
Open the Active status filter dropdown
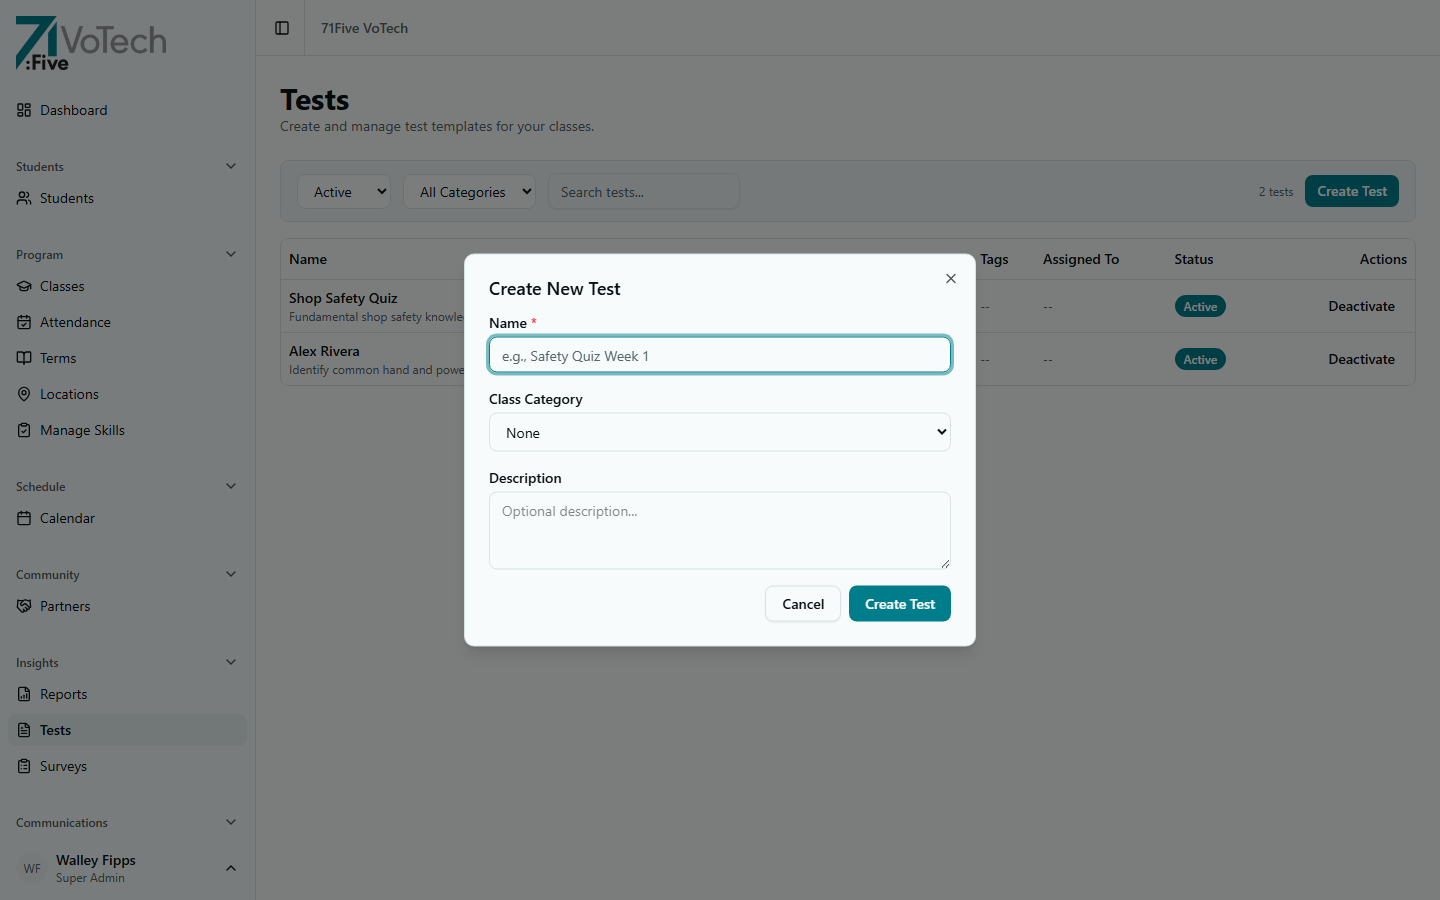343,191
